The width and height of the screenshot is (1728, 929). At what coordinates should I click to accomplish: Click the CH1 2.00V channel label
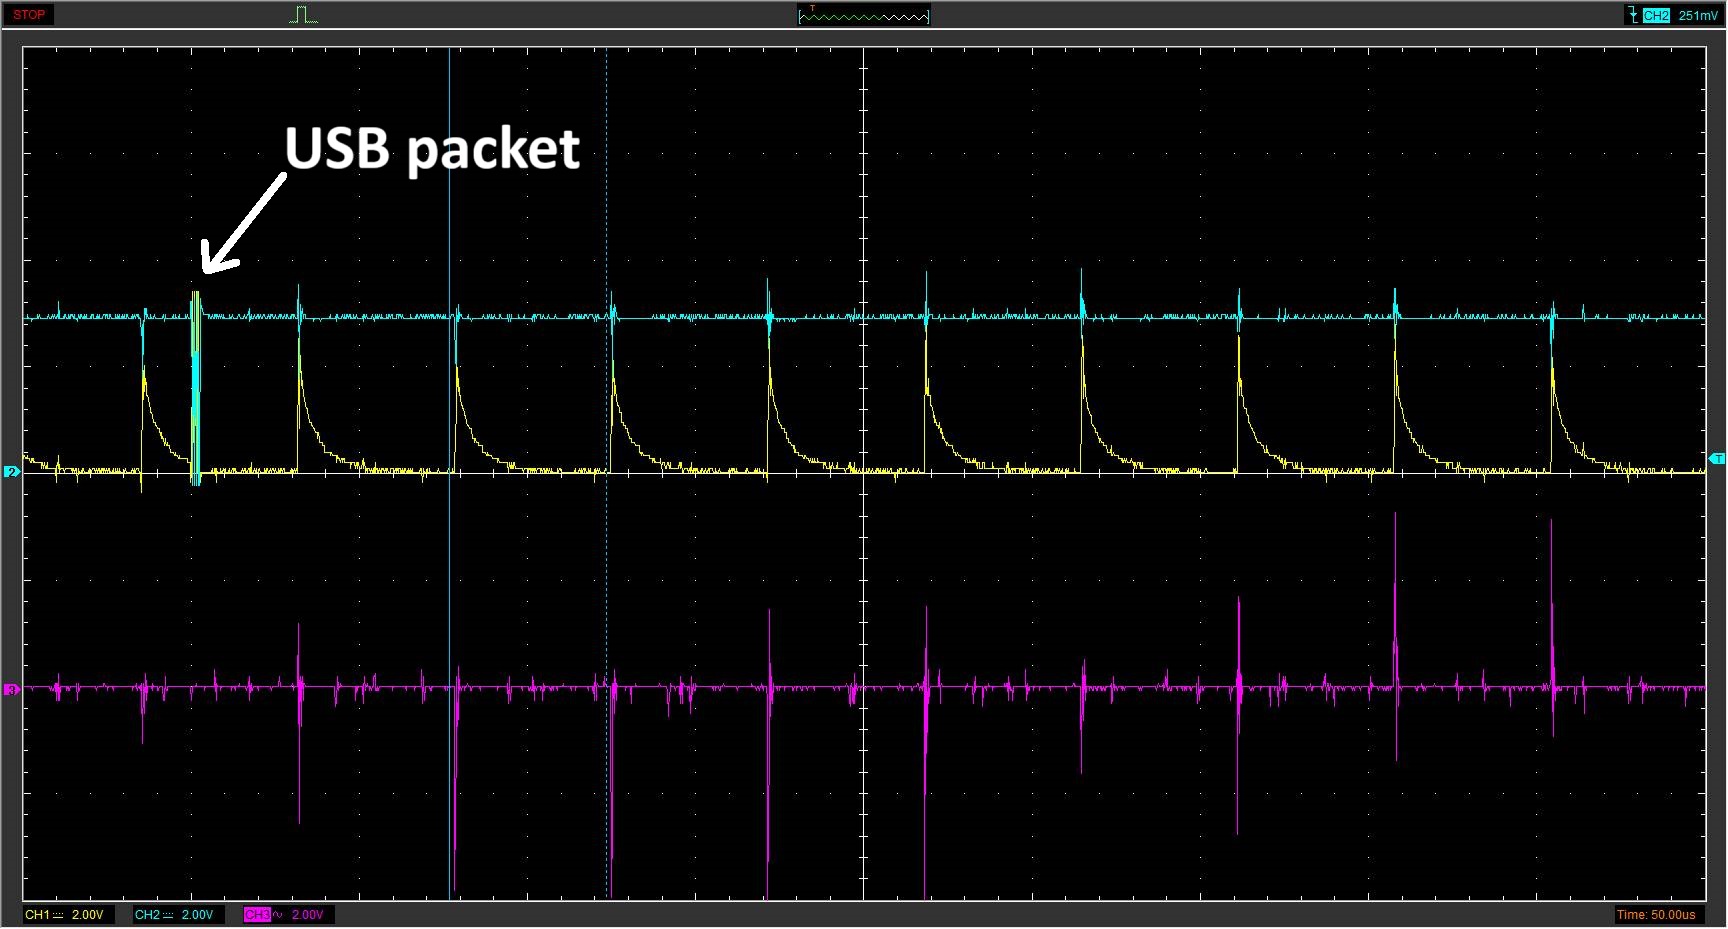(64, 914)
